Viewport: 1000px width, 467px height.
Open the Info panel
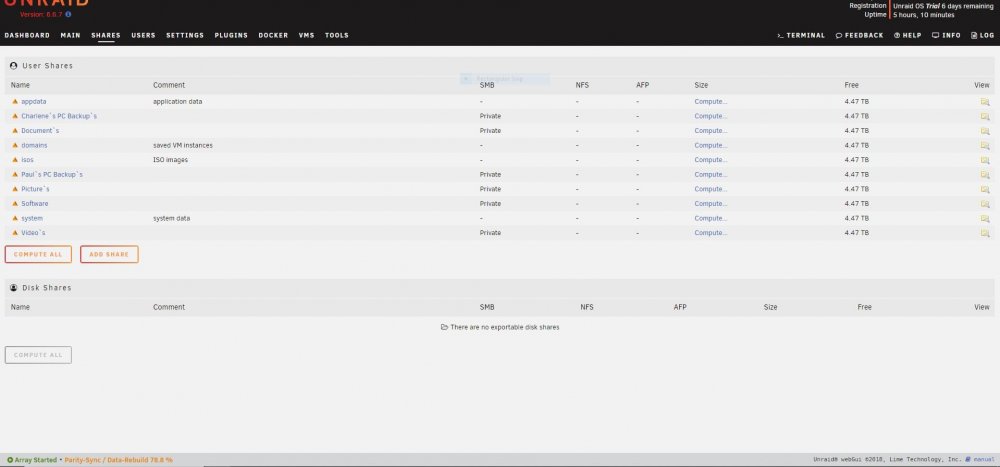946,36
